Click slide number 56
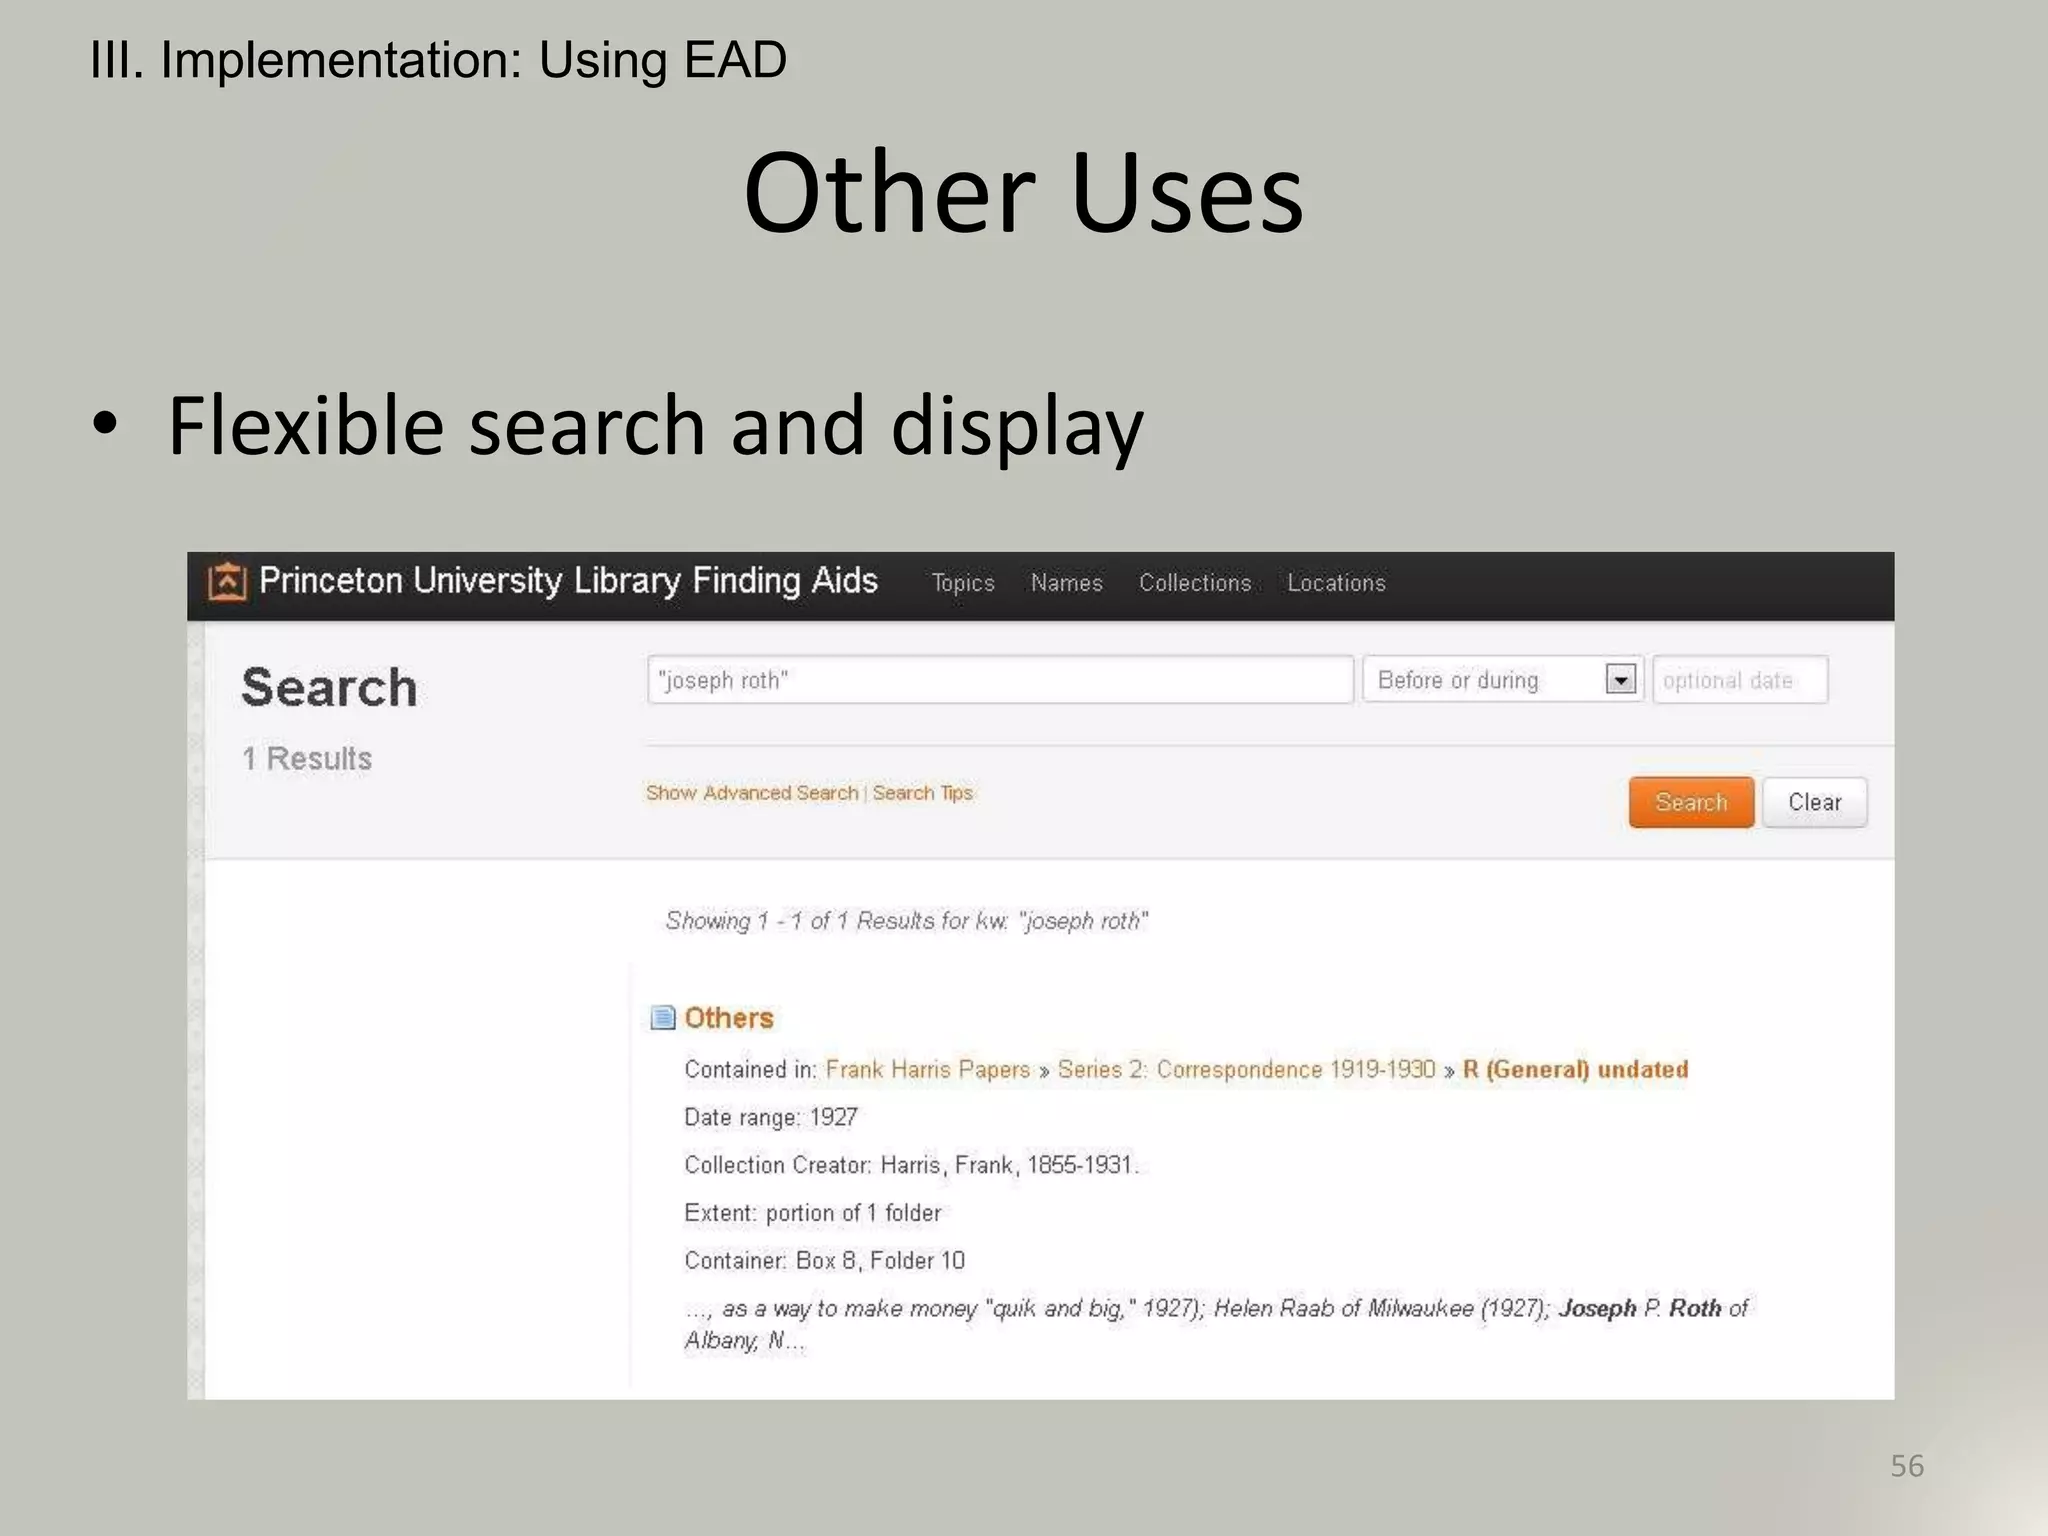2048x1536 pixels. coord(1906,1466)
